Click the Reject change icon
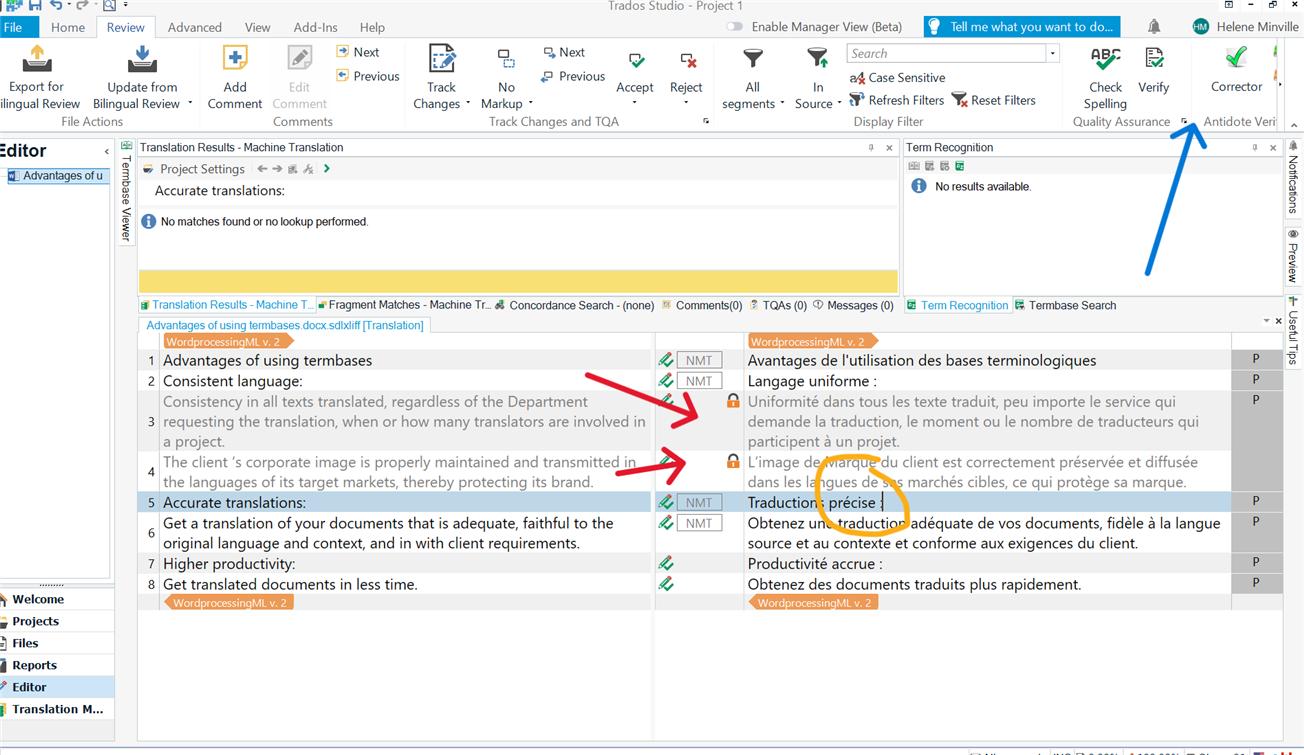The image size is (1304, 755). coord(688,61)
